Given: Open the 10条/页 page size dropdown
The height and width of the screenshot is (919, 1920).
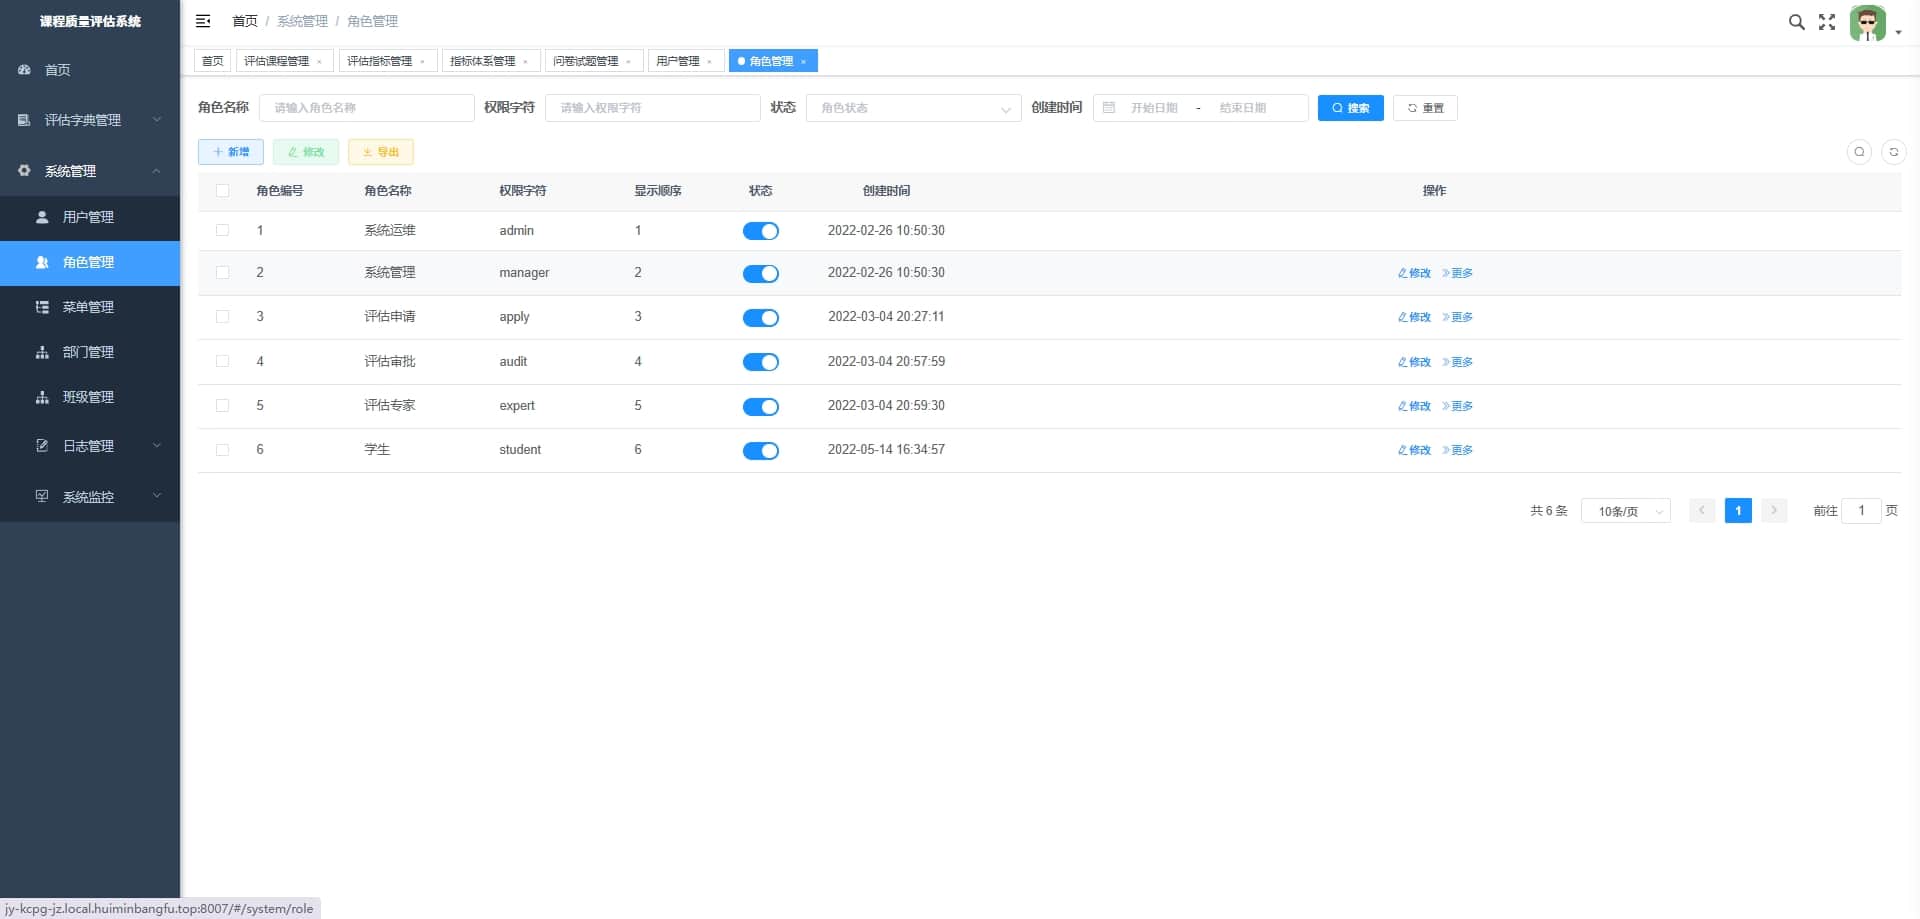Looking at the screenshot, I should click(x=1625, y=511).
